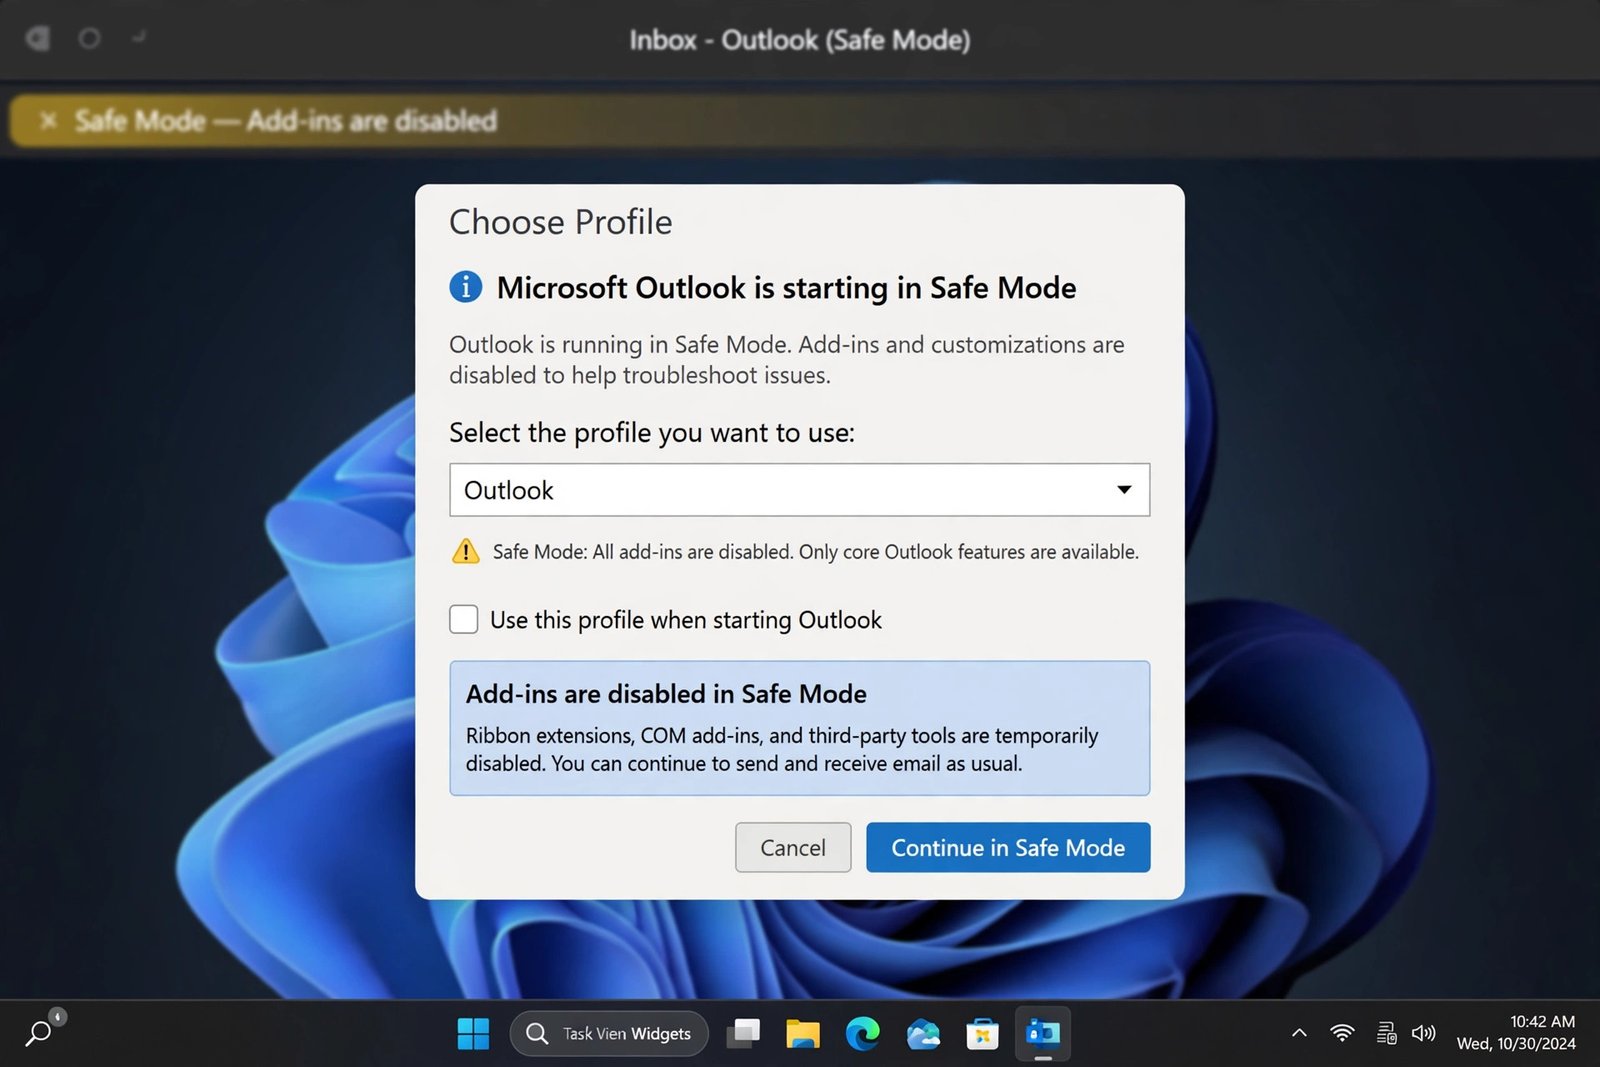Click 'Microsoft Outlook is starting in Safe Mode' heading
This screenshot has width=1600, height=1067.
786,288
